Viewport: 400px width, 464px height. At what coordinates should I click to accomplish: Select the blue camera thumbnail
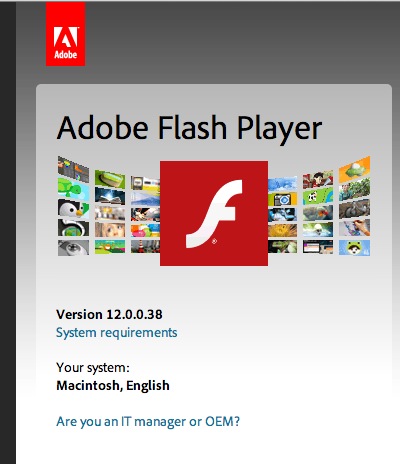tap(282, 199)
